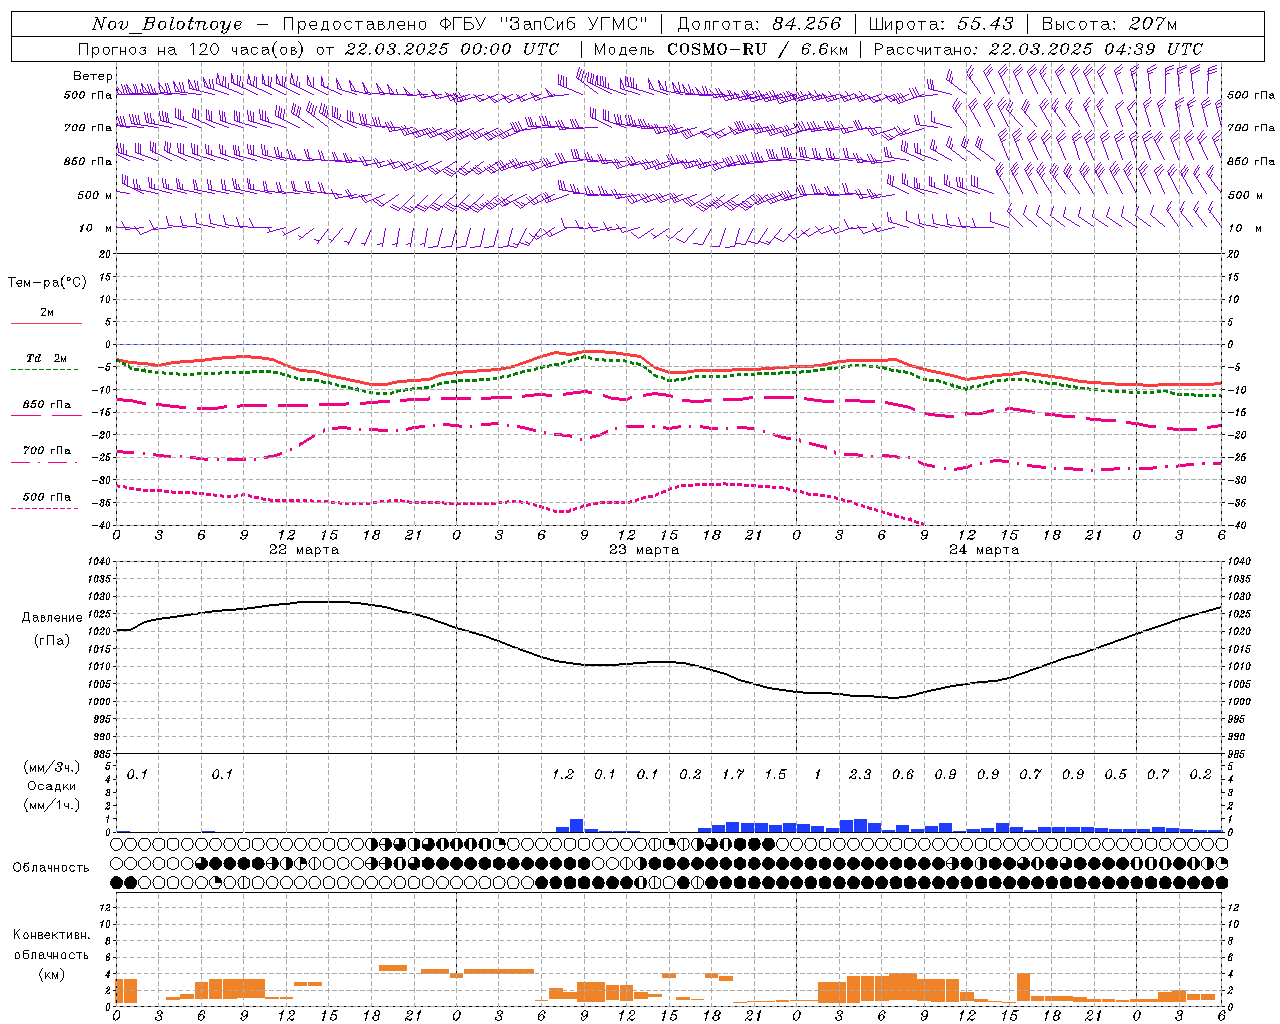Image resolution: width=1280 pixels, height=1024 pixels.
Task: Click the left-side 10 м wind level label
Action: (x=96, y=228)
